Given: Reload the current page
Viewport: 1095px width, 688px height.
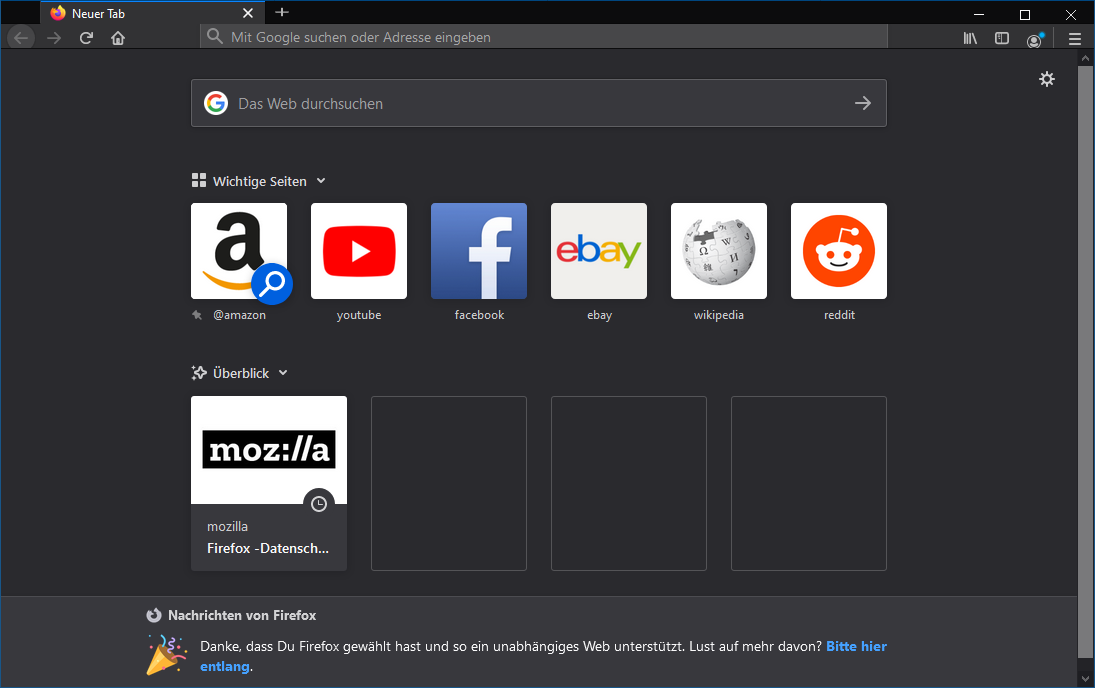Looking at the screenshot, I should click(x=86, y=38).
